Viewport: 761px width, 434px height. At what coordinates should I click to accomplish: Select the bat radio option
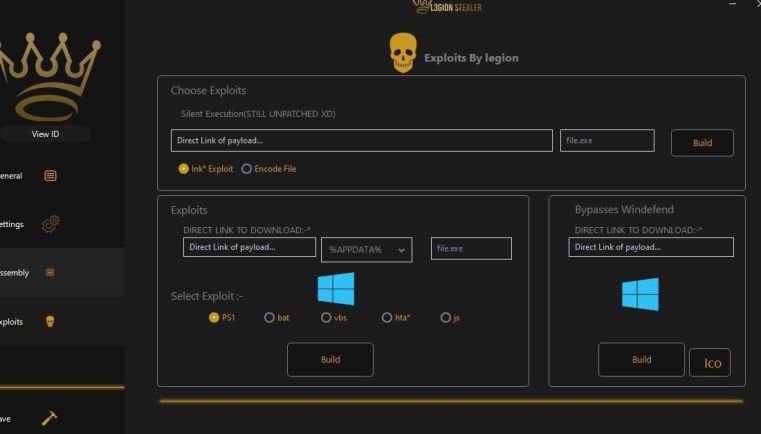pos(269,318)
